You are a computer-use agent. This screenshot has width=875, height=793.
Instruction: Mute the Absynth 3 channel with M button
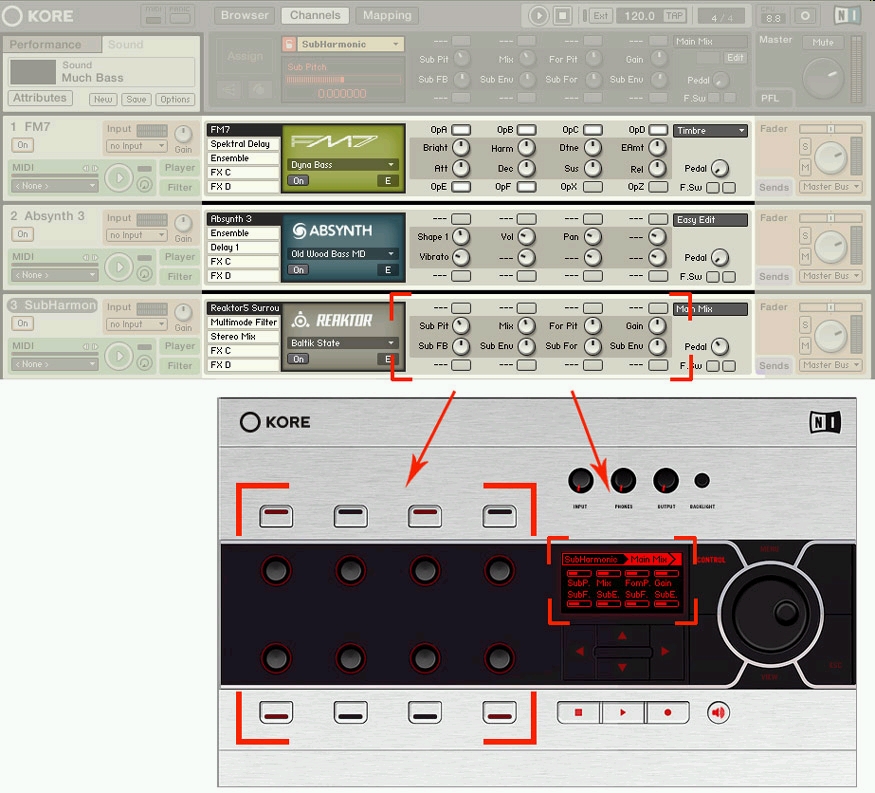pyautogui.click(x=805, y=256)
